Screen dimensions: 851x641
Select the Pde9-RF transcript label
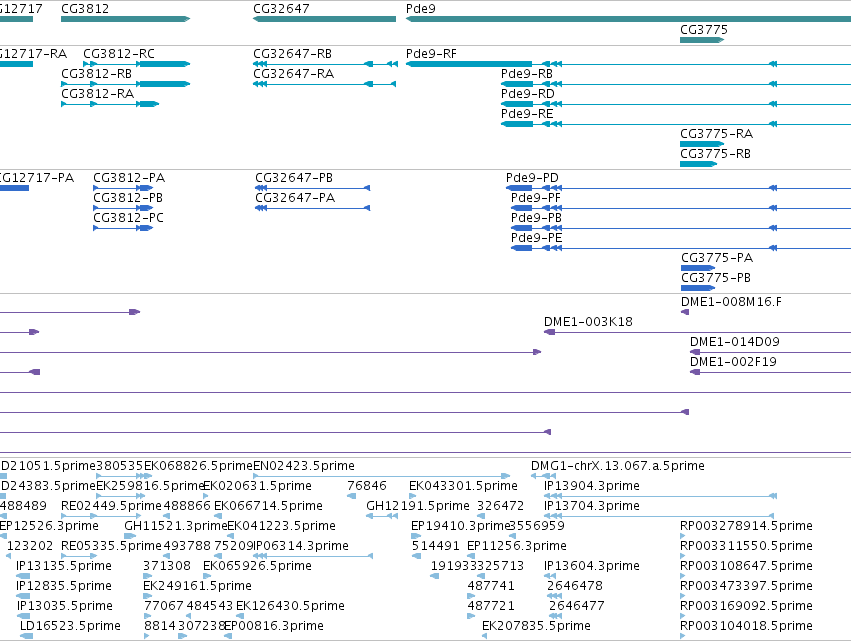click(431, 54)
